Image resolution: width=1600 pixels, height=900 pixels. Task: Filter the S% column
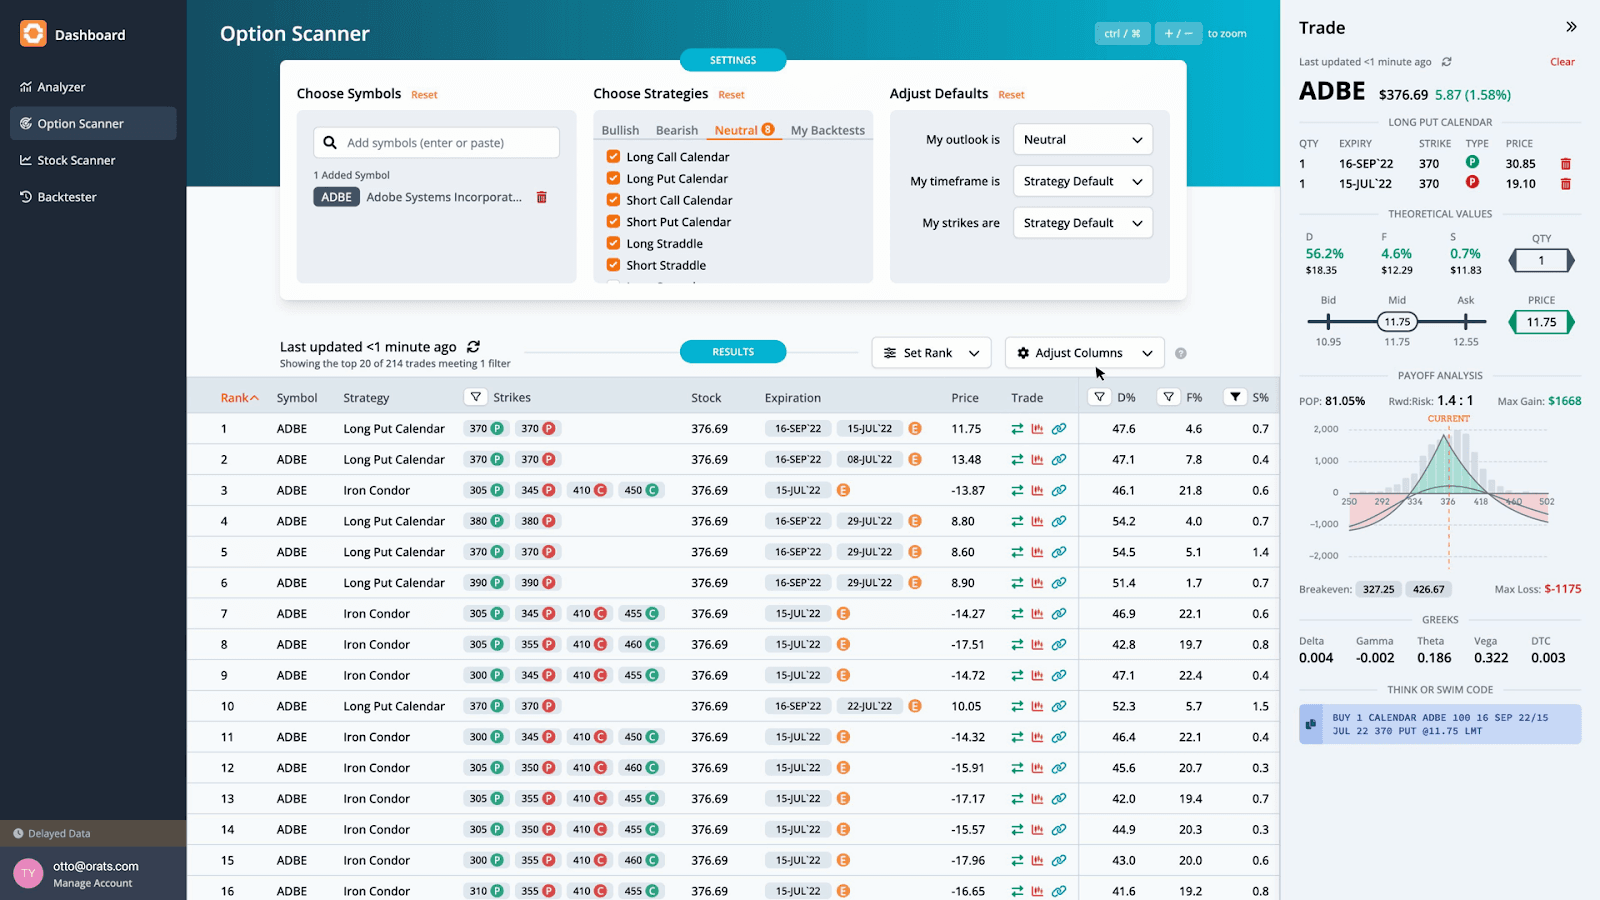(1235, 397)
